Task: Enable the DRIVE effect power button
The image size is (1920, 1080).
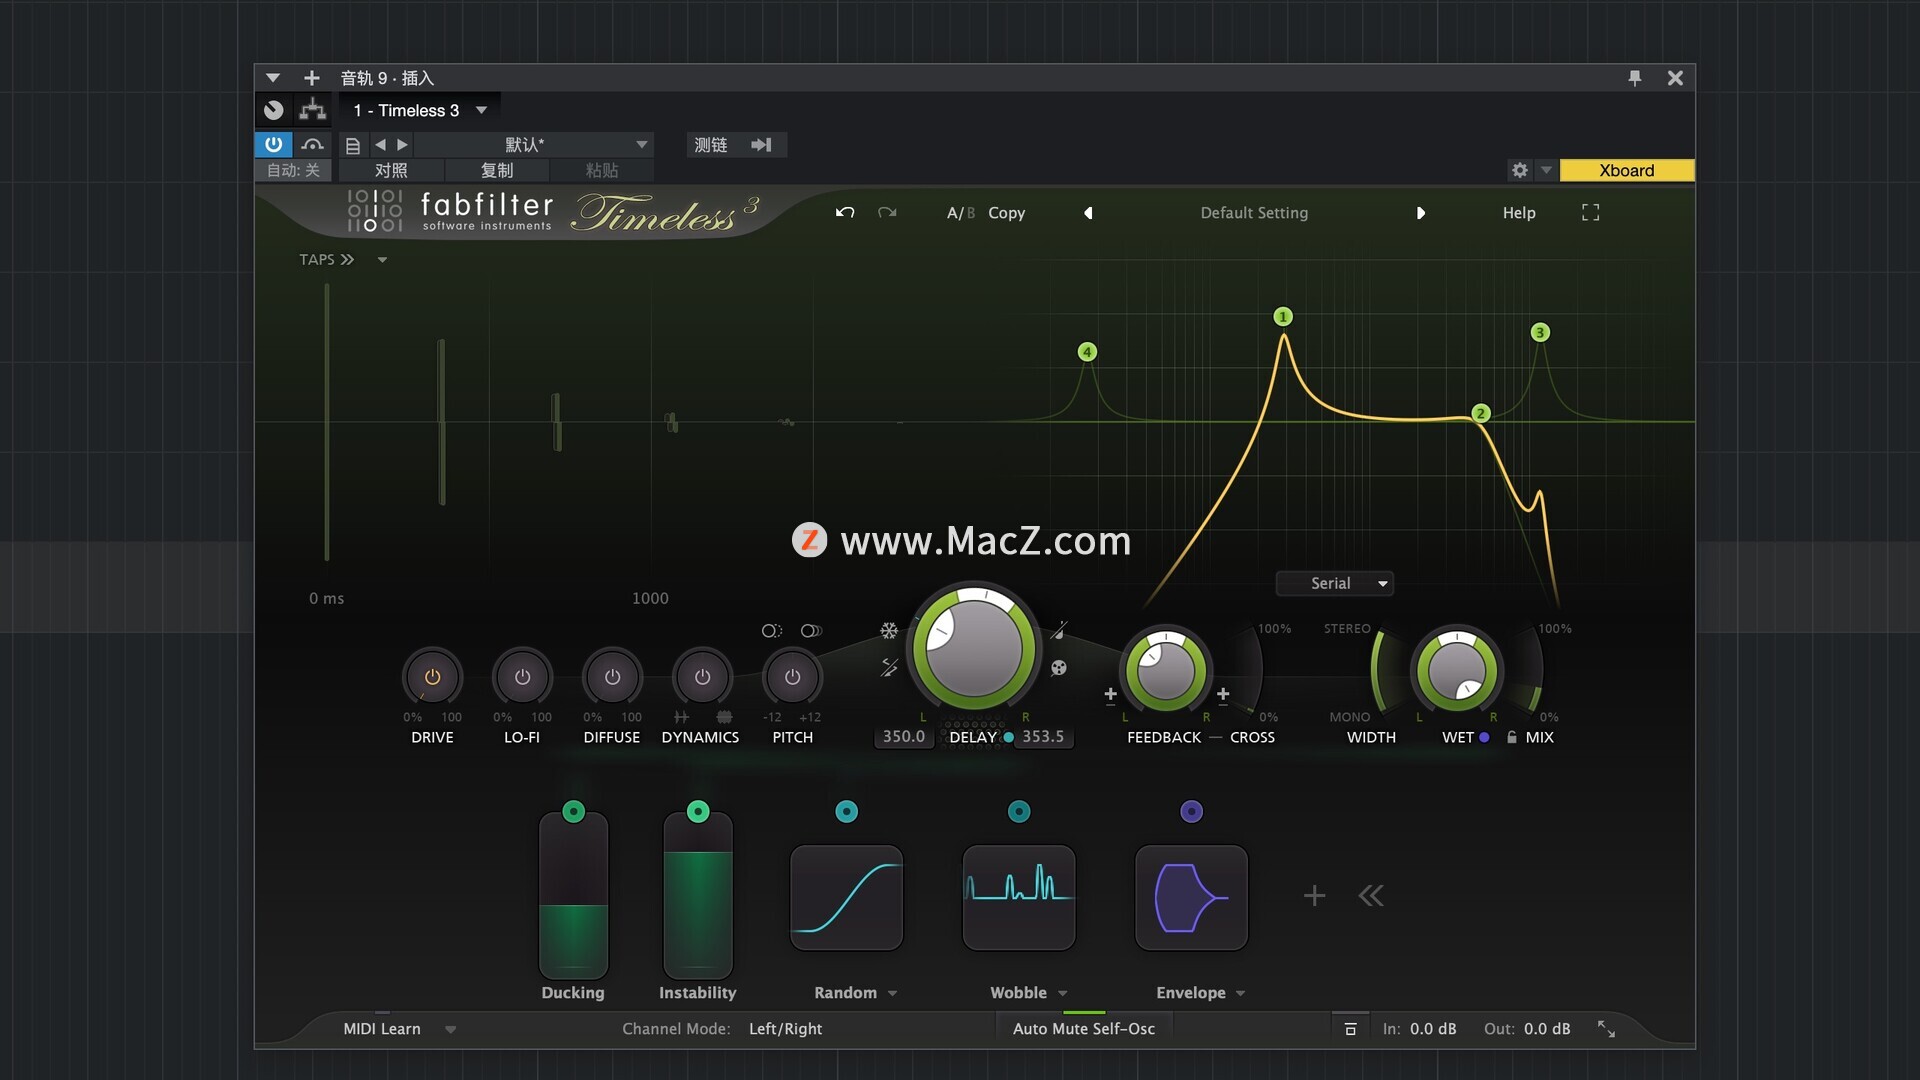Action: [x=432, y=677]
